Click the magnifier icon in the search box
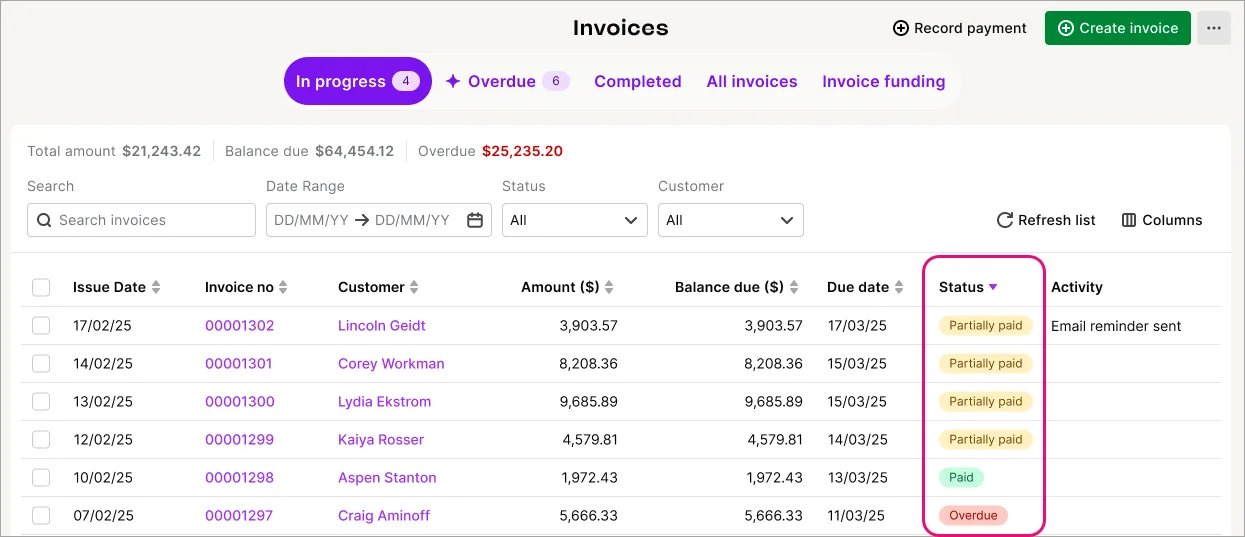1245x537 pixels. coord(44,220)
